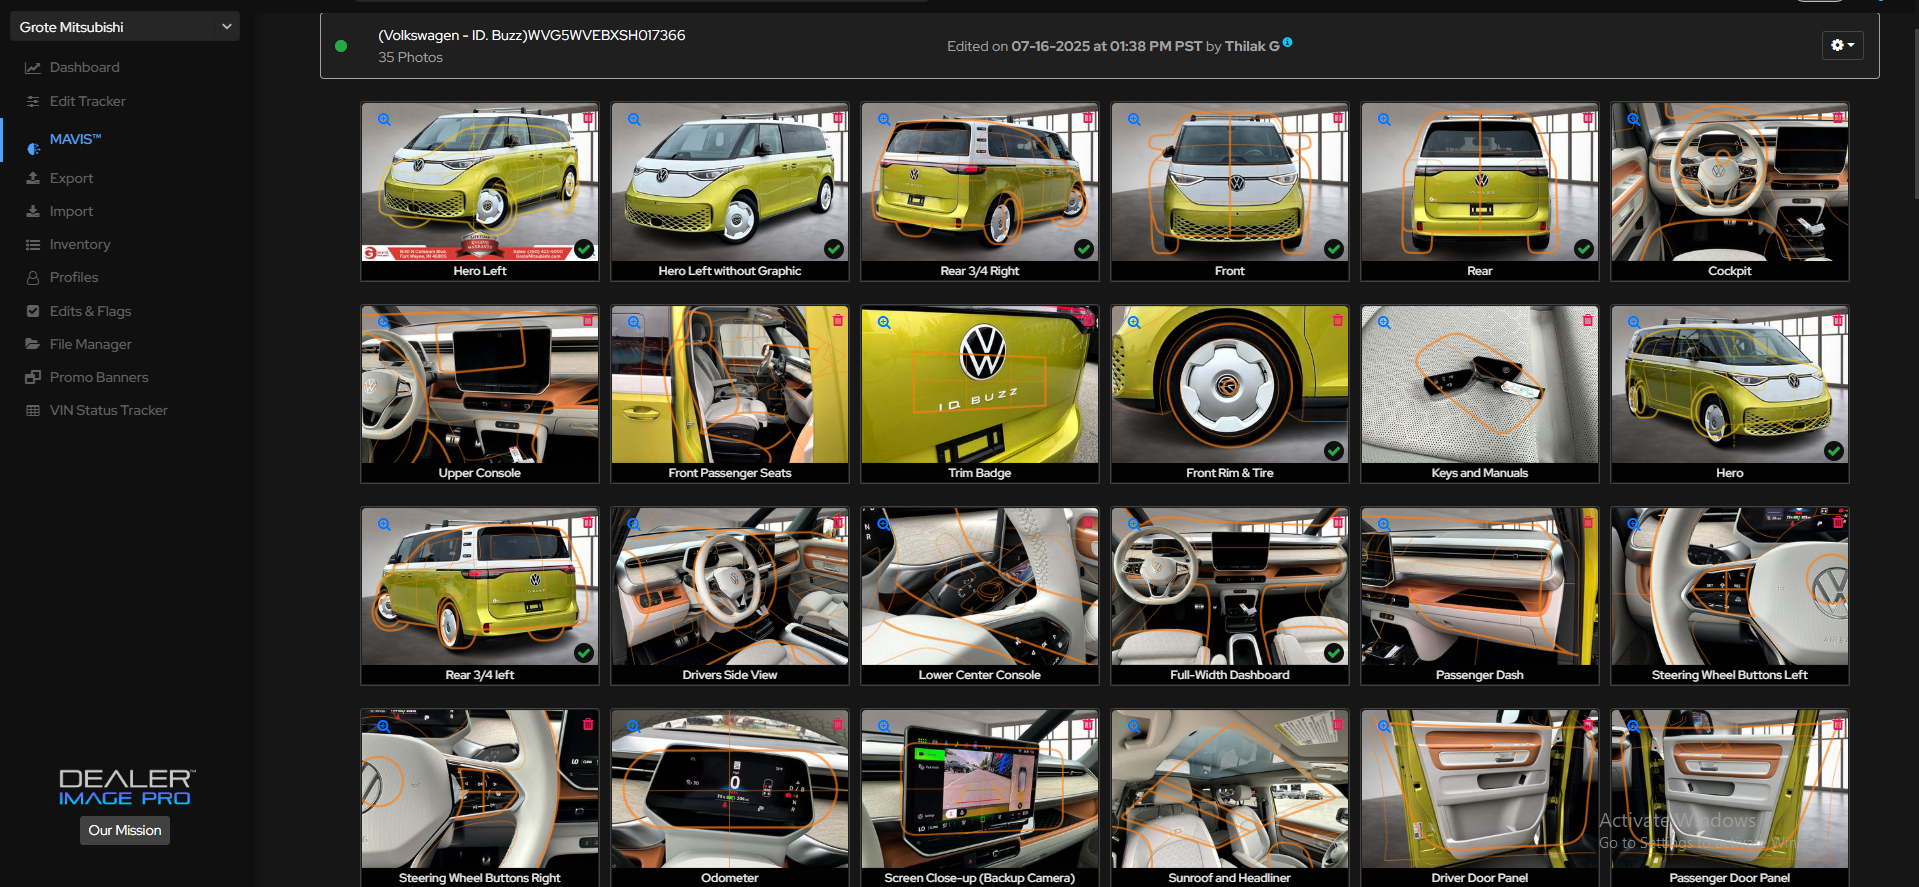Open the Inventory list
The height and width of the screenshot is (887, 1919).
80,244
